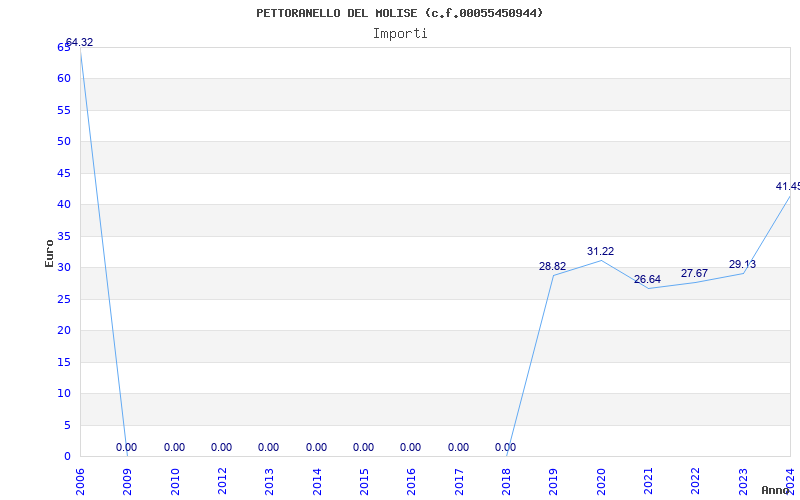
Task: Click the 2013 year axis label
Action: click(269, 482)
